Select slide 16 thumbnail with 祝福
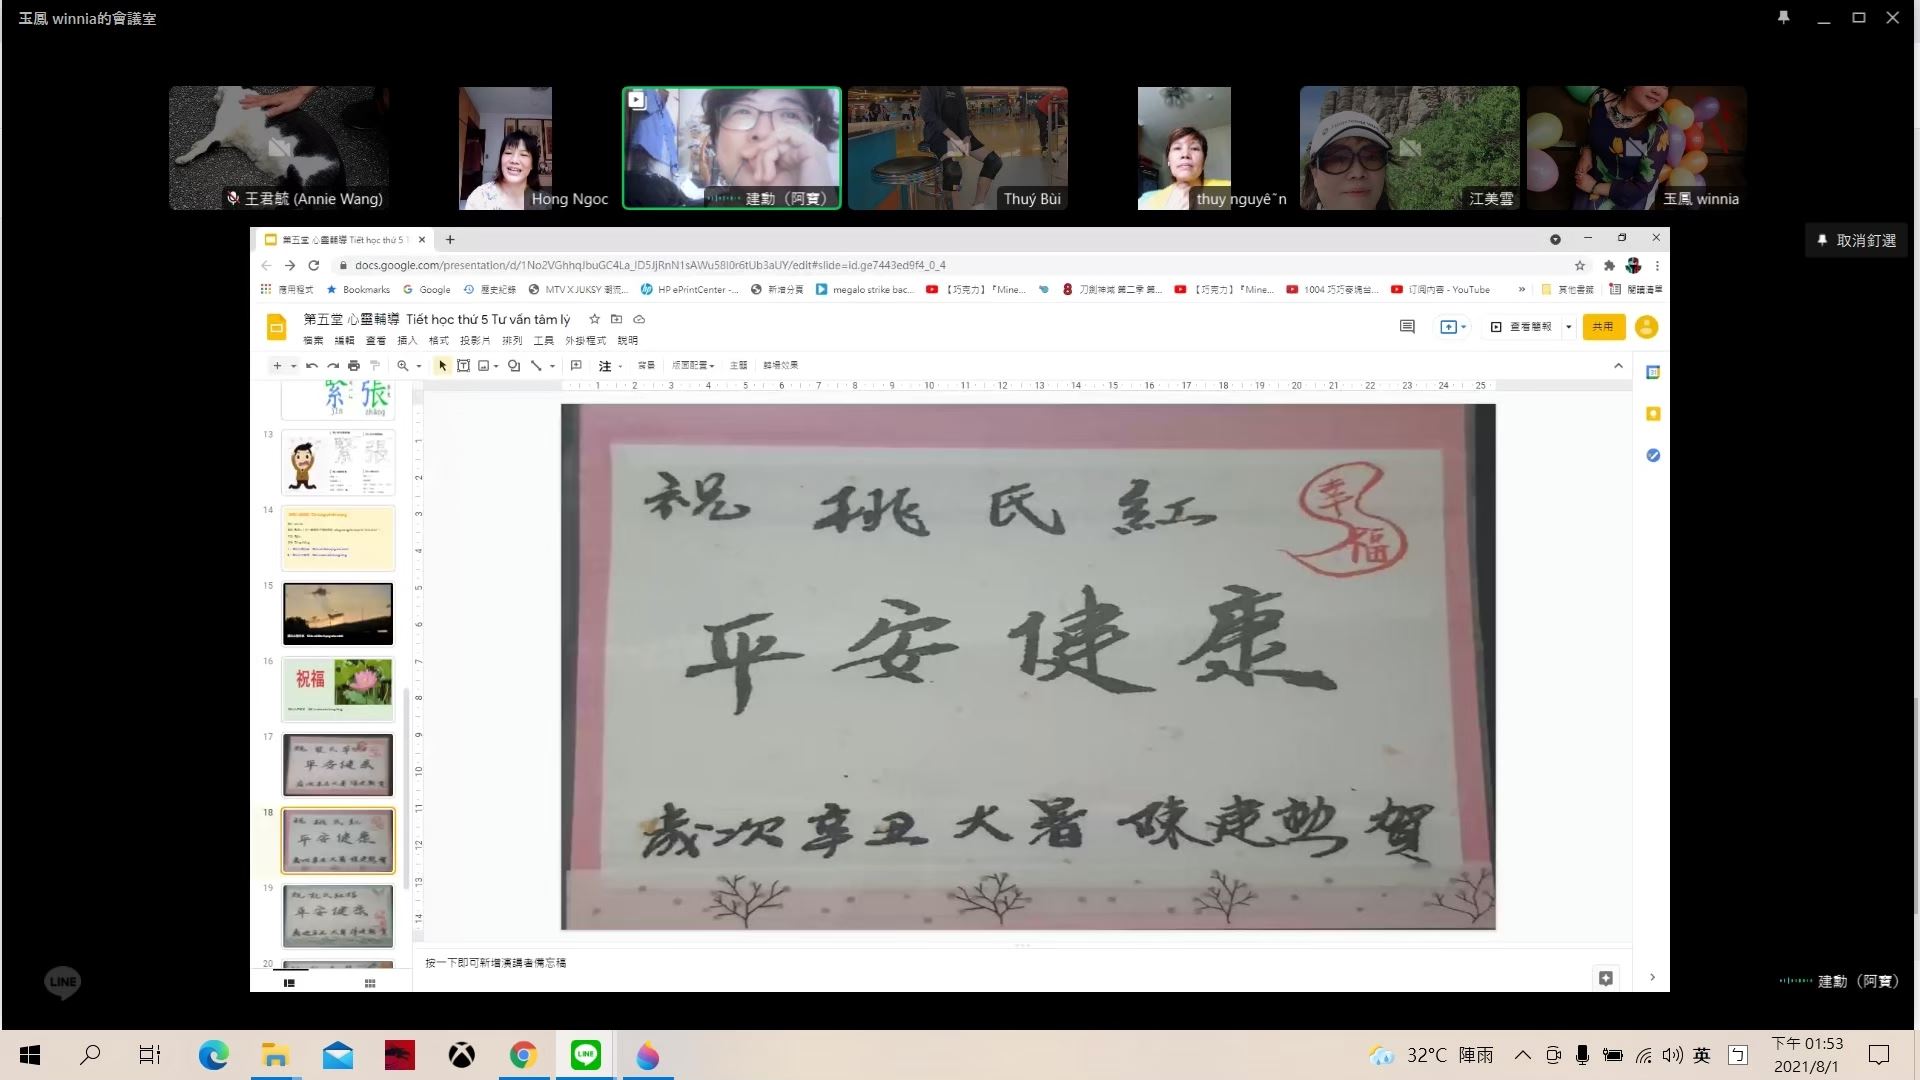 338,689
